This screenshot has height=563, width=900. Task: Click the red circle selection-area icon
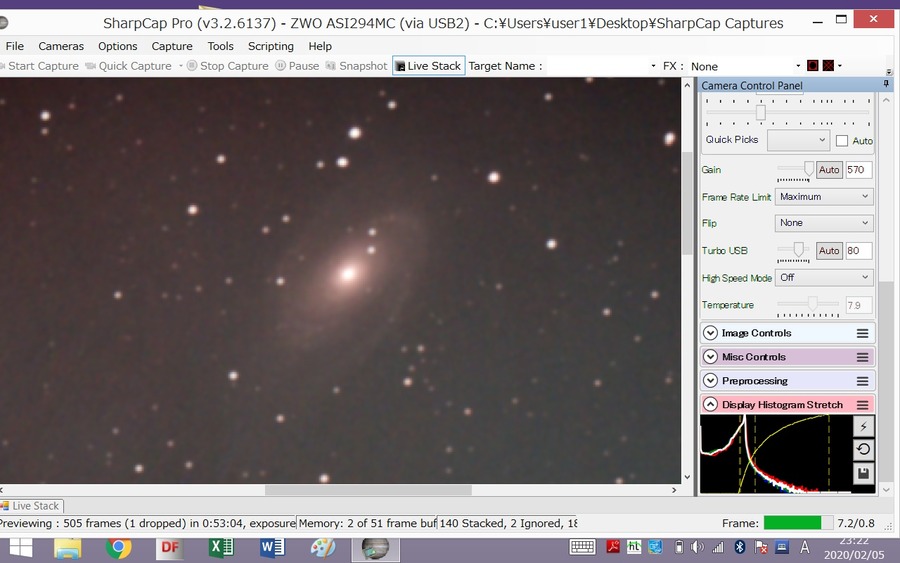tap(812, 65)
